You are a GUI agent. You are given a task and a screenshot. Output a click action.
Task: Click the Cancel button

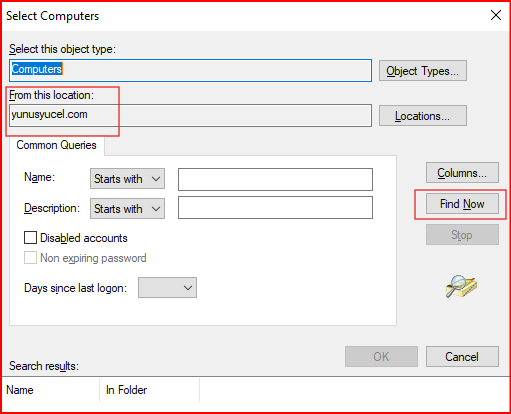click(x=462, y=357)
